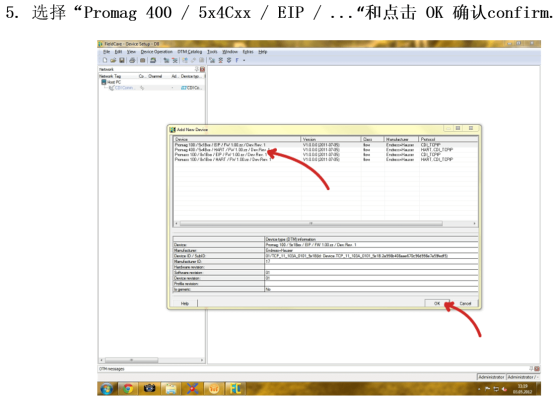This screenshot has height=399, width=554.
Task: Click Help in Add New Device
Action: (185, 303)
